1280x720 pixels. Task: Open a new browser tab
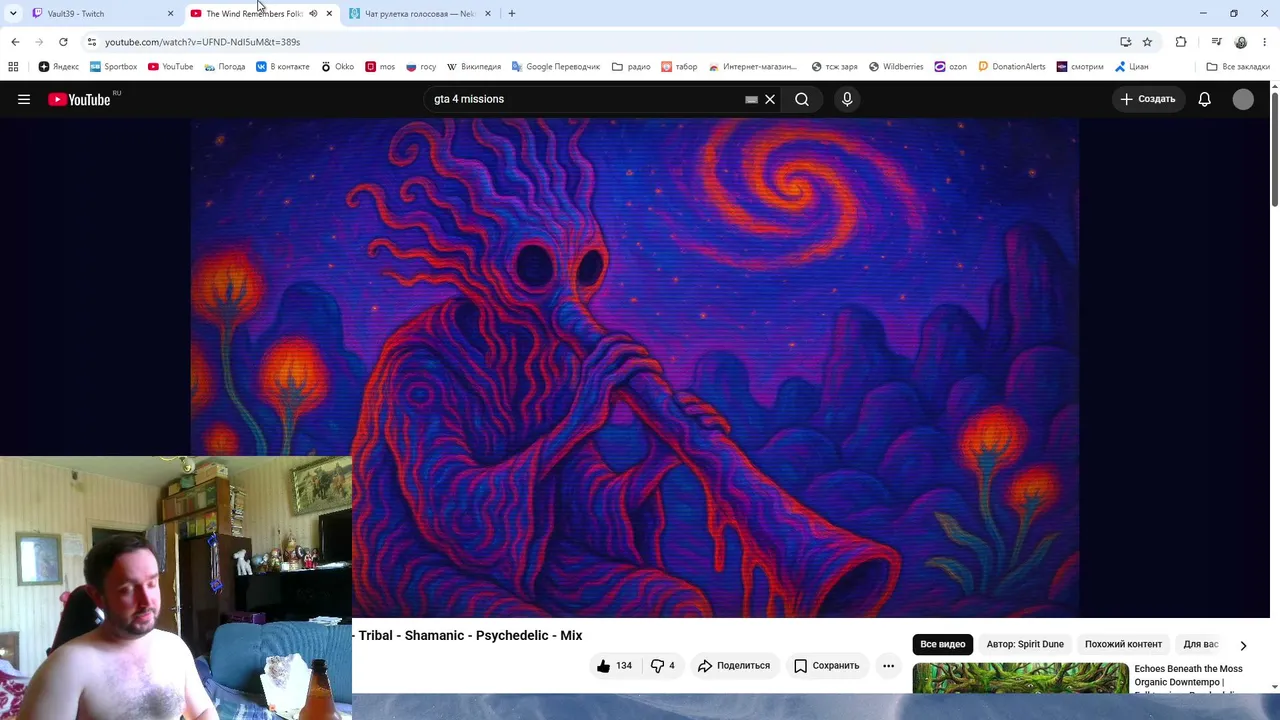pos(512,13)
